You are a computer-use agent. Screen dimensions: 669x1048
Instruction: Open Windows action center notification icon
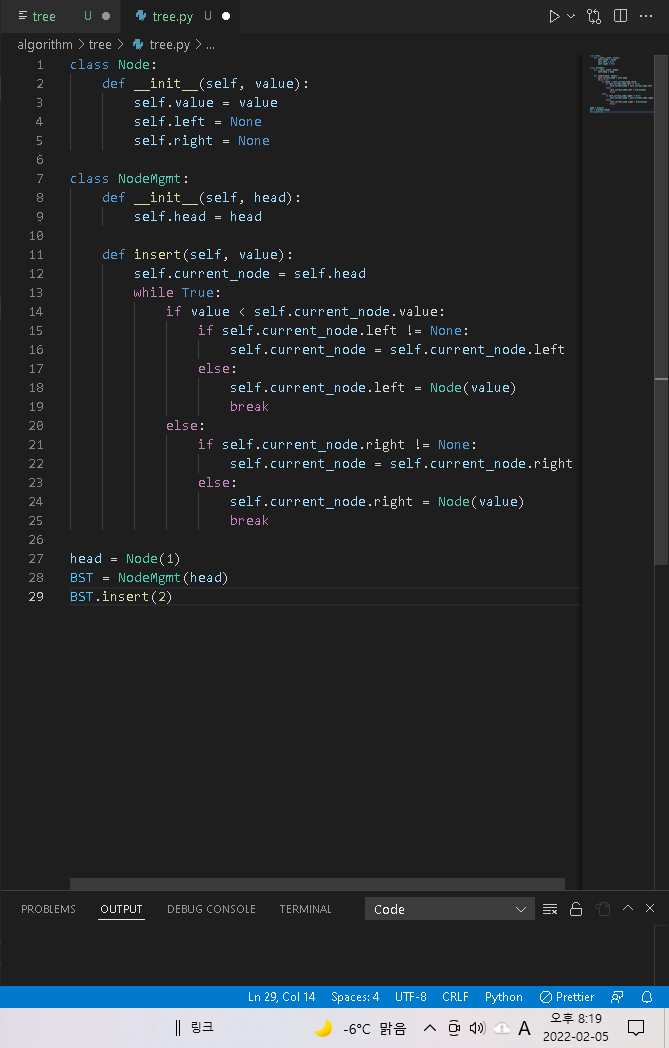click(636, 1028)
